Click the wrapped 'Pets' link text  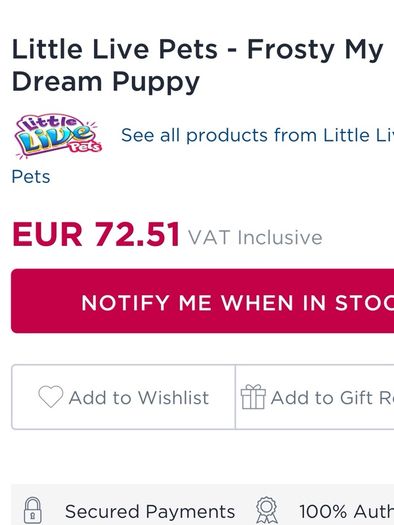[x=31, y=177]
